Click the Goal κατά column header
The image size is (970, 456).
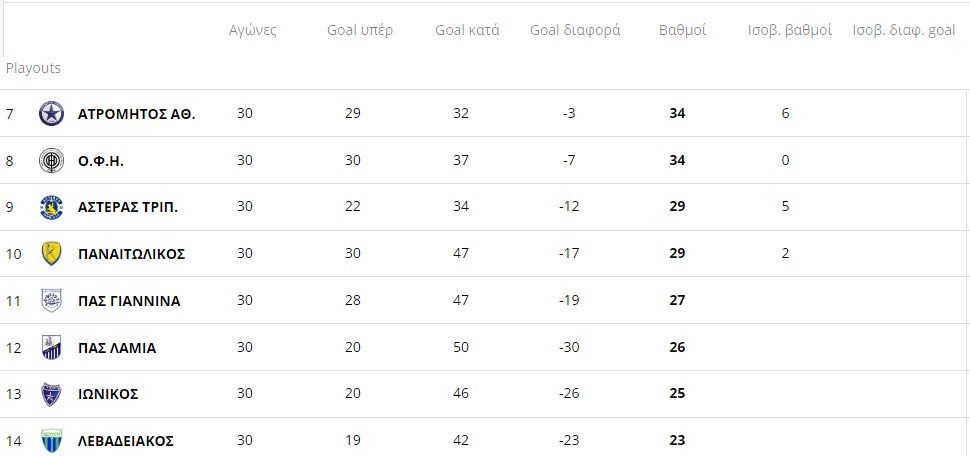[x=467, y=30]
